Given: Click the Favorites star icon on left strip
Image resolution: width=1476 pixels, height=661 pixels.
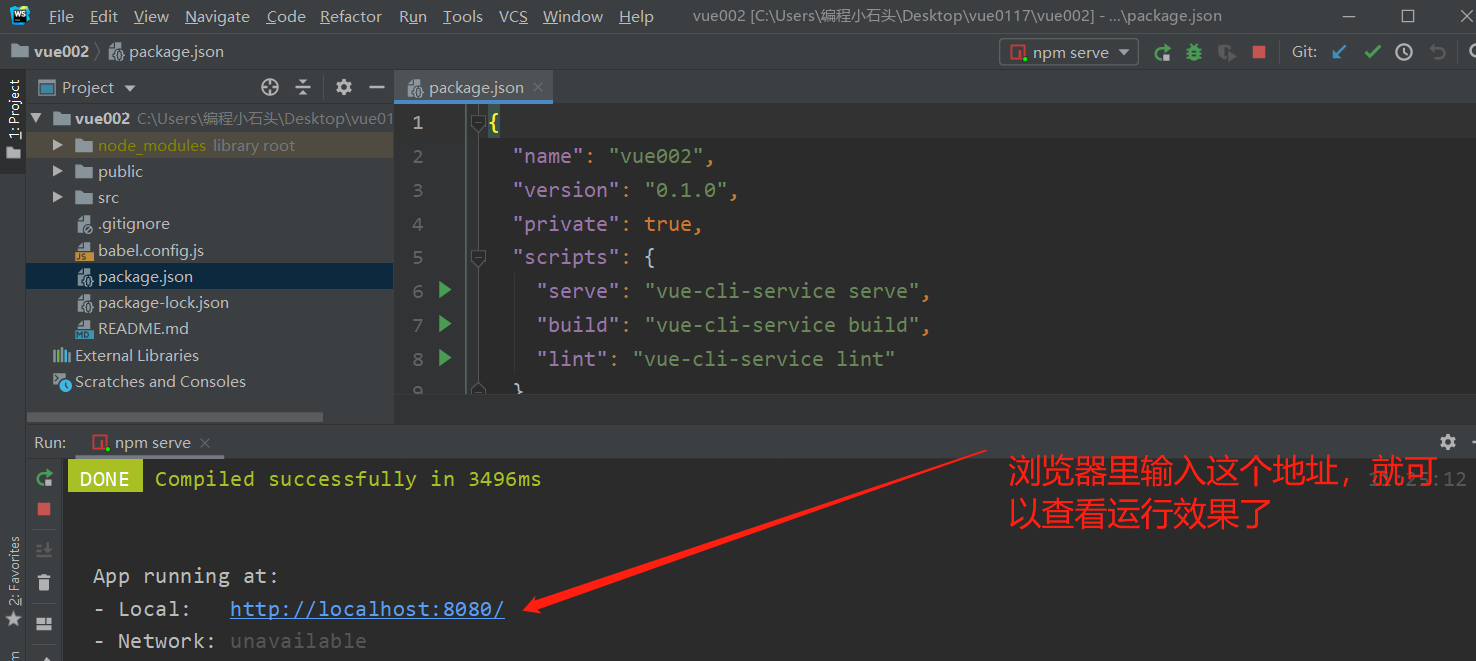Looking at the screenshot, I should click(x=13, y=620).
